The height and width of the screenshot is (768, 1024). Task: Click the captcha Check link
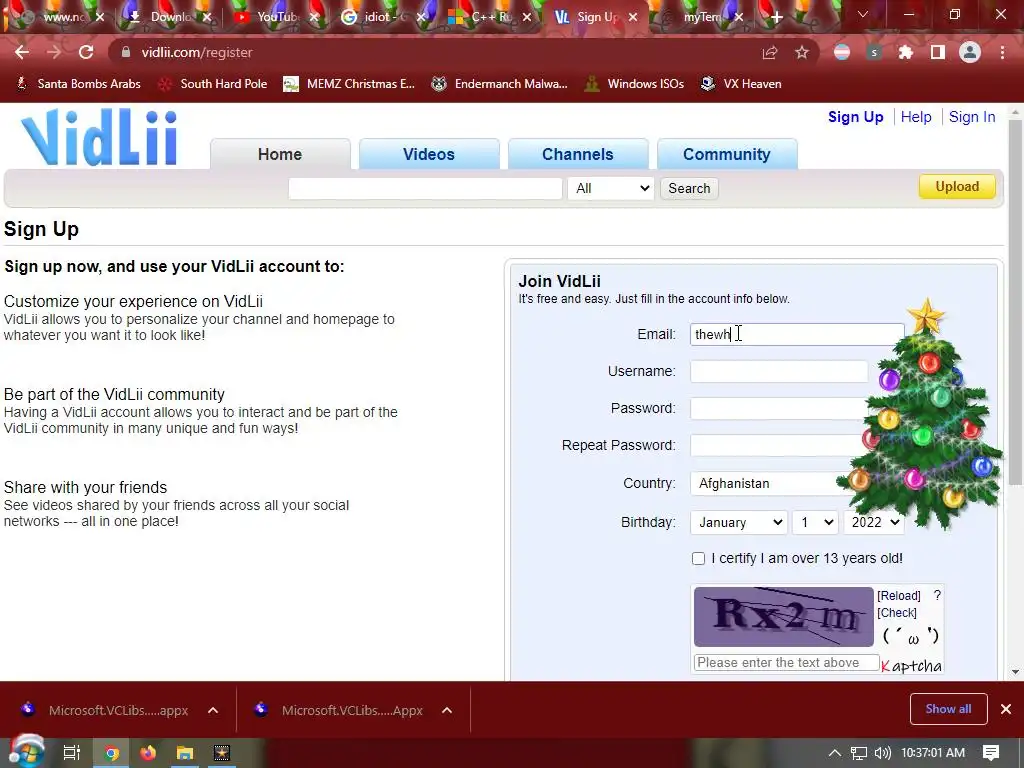click(897, 613)
